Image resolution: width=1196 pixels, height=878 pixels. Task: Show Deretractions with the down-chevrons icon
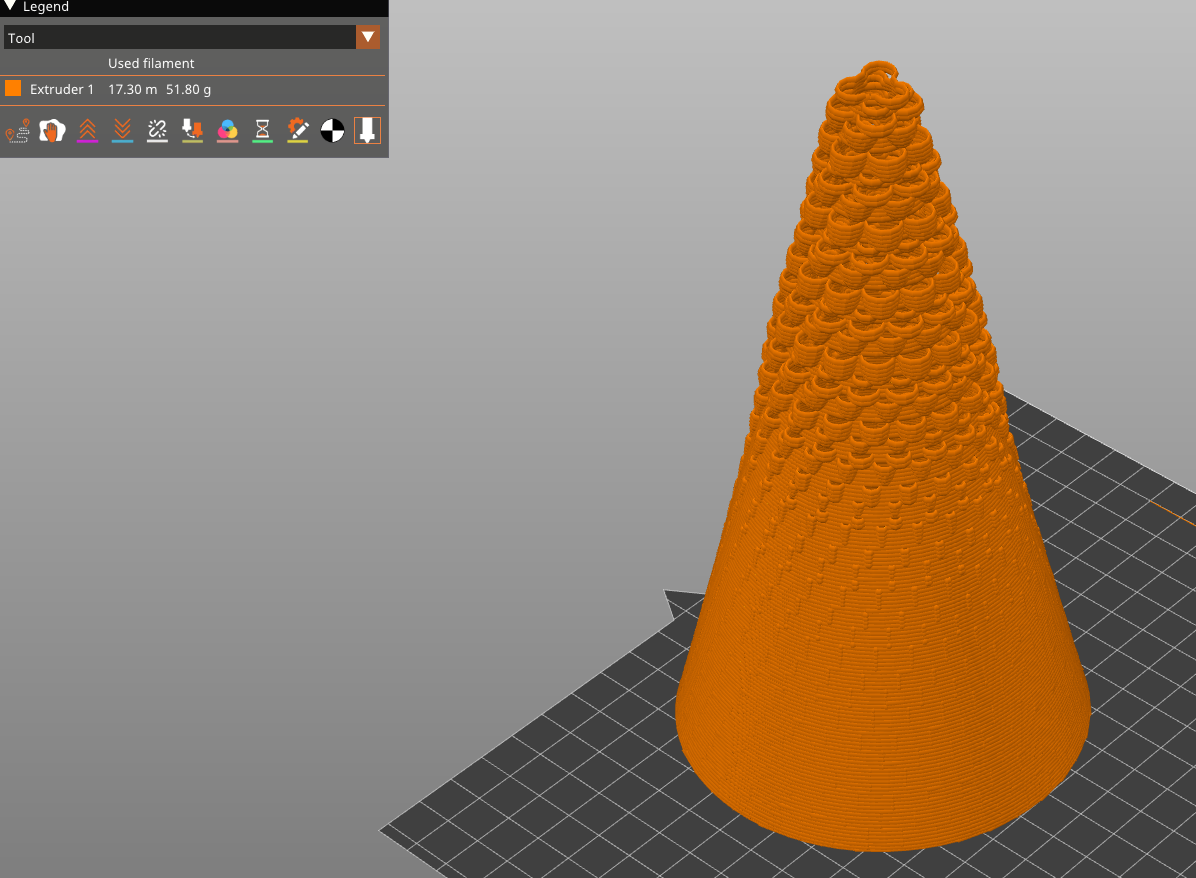coord(122,131)
